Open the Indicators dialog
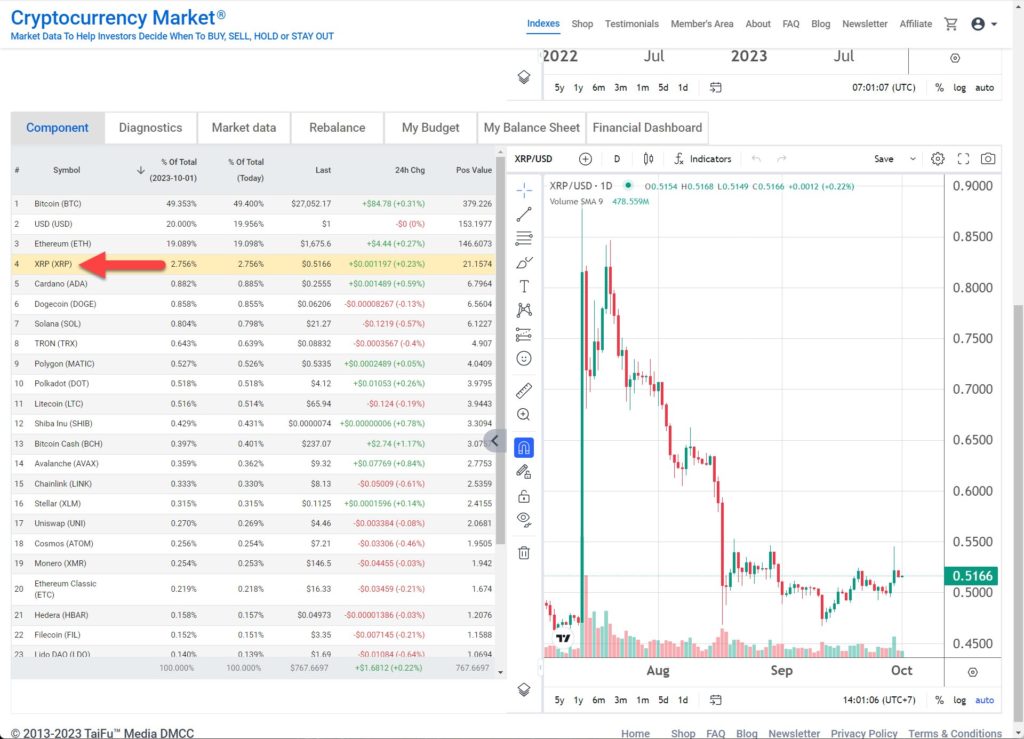This screenshot has width=1024, height=739. click(703, 159)
